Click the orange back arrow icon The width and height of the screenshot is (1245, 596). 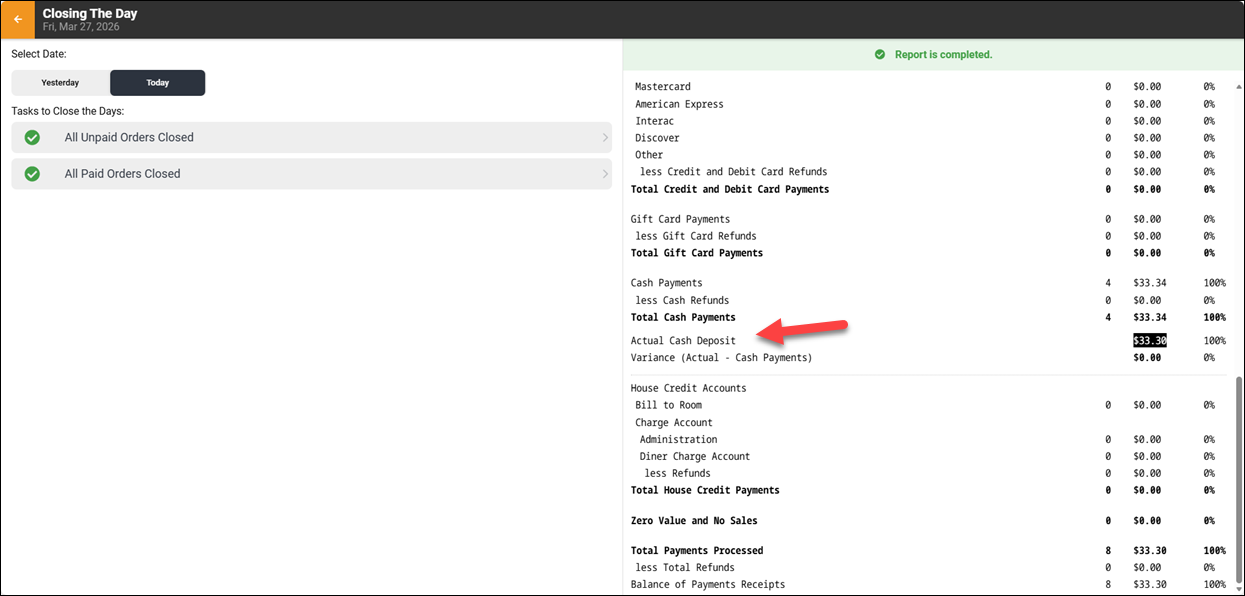18,19
